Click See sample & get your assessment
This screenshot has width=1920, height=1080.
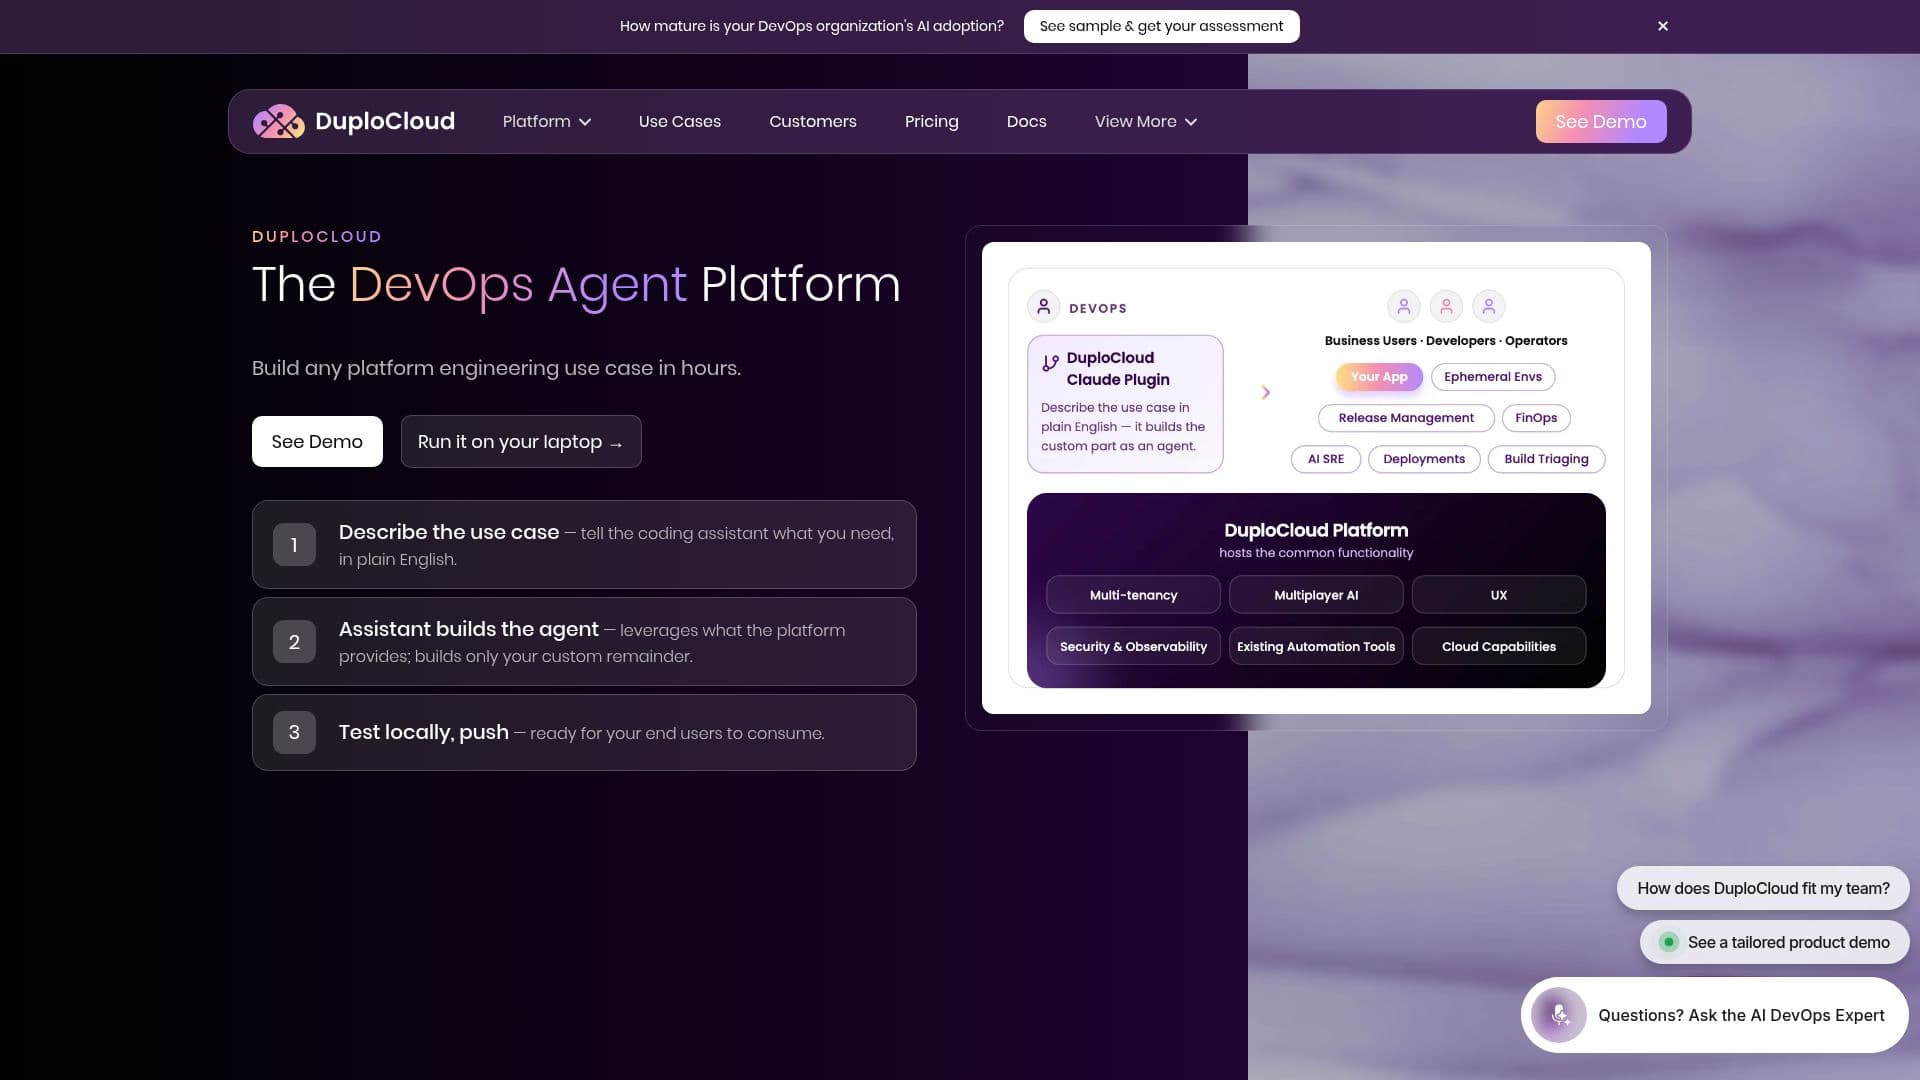click(1162, 26)
